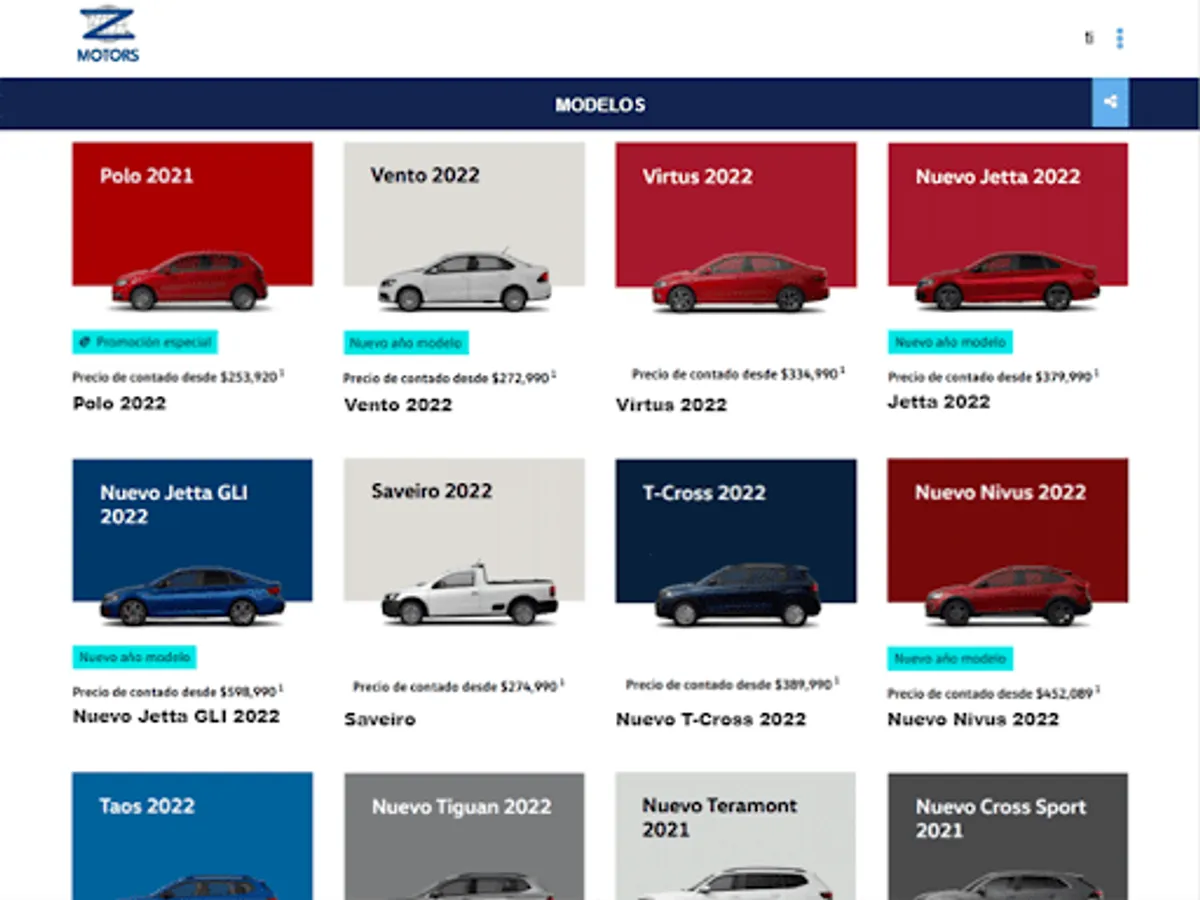The width and height of the screenshot is (1200, 900).
Task: Select the Virtus 2022 title link
Action: click(x=671, y=405)
